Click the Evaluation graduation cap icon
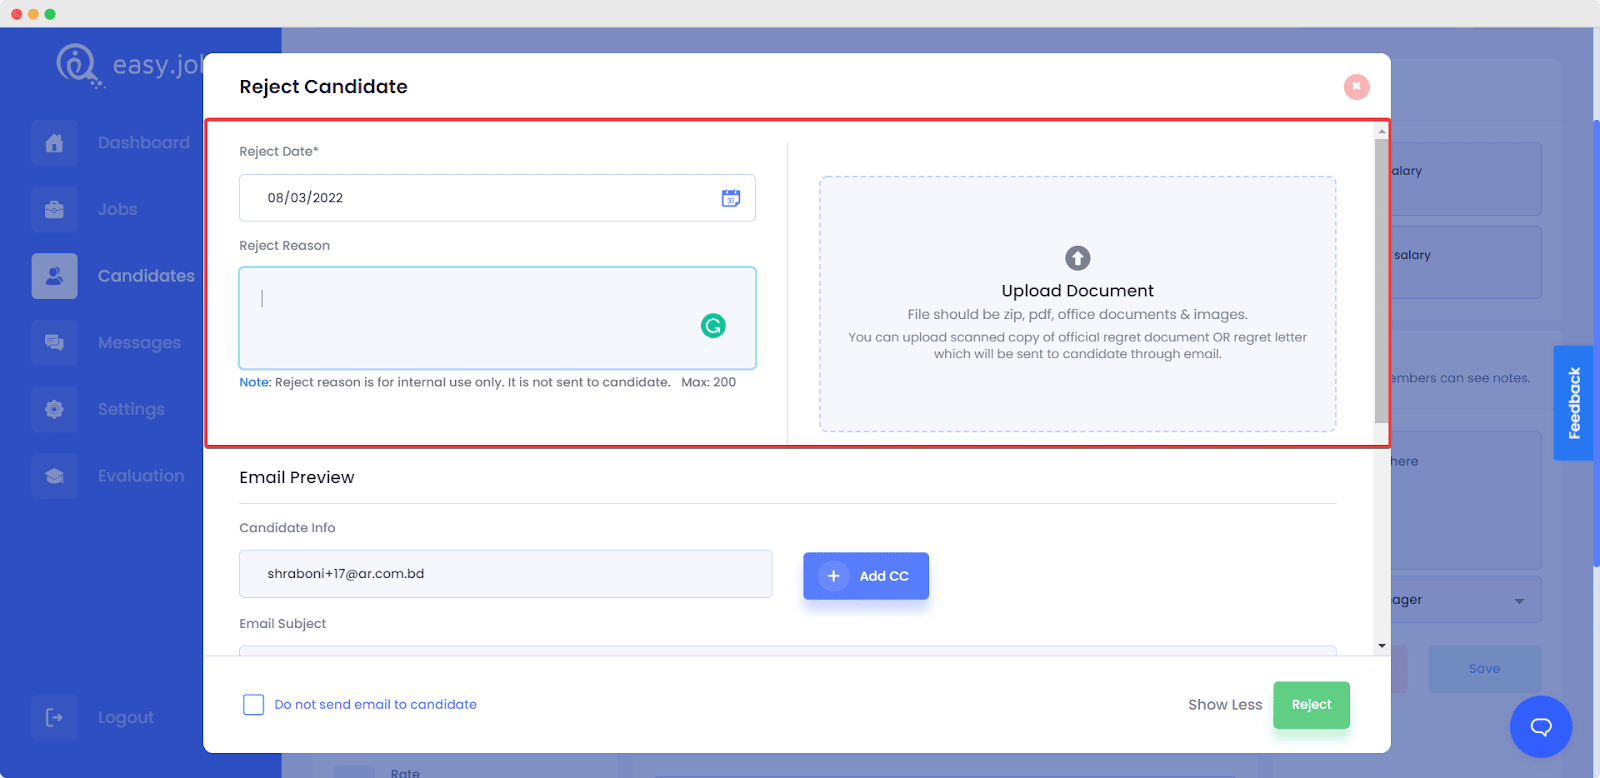Screen dimensions: 1600x778 pos(54,476)
